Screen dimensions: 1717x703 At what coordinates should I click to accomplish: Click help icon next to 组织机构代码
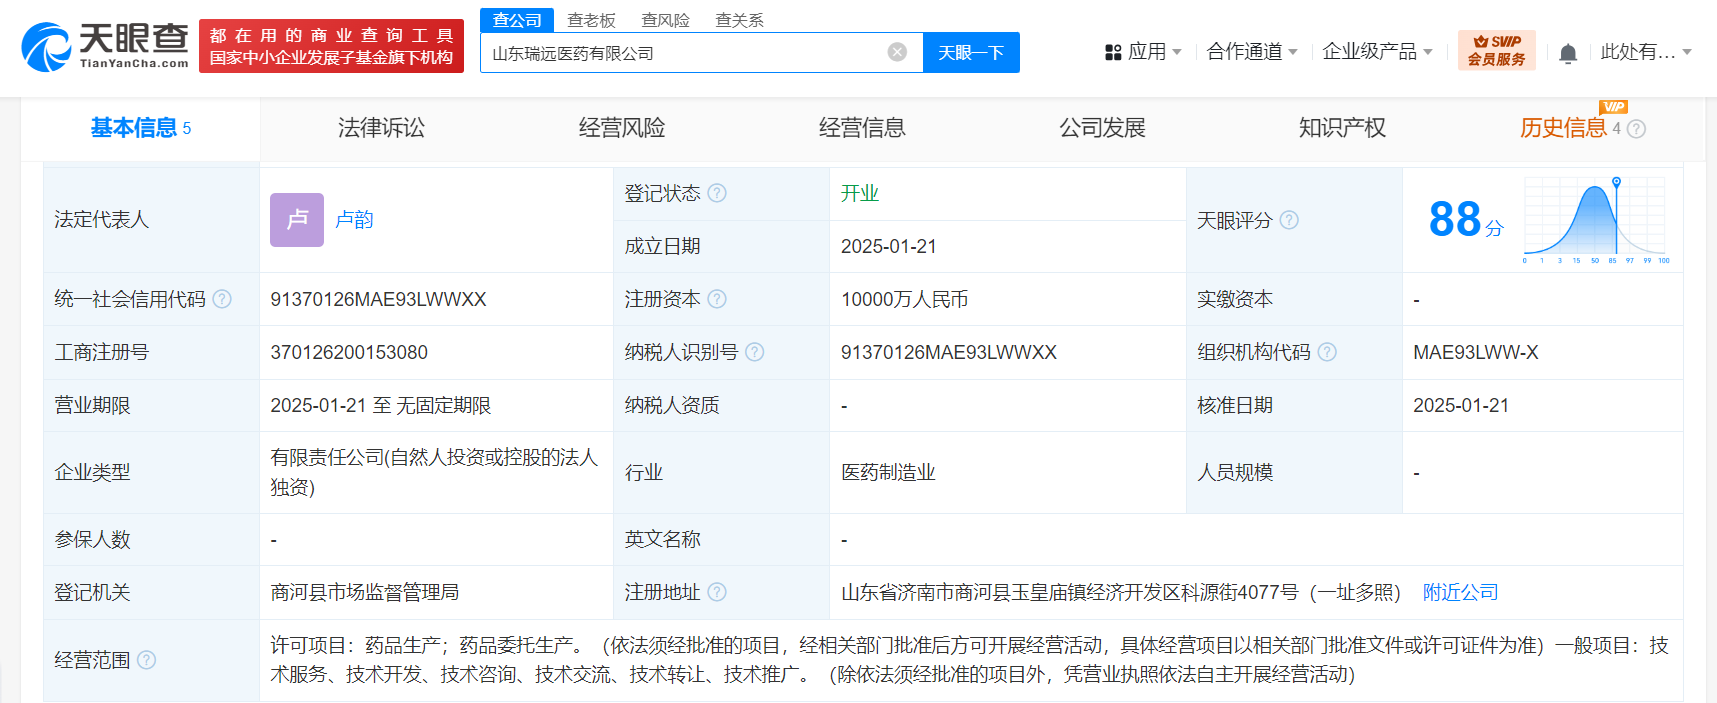pos(1327,352)
